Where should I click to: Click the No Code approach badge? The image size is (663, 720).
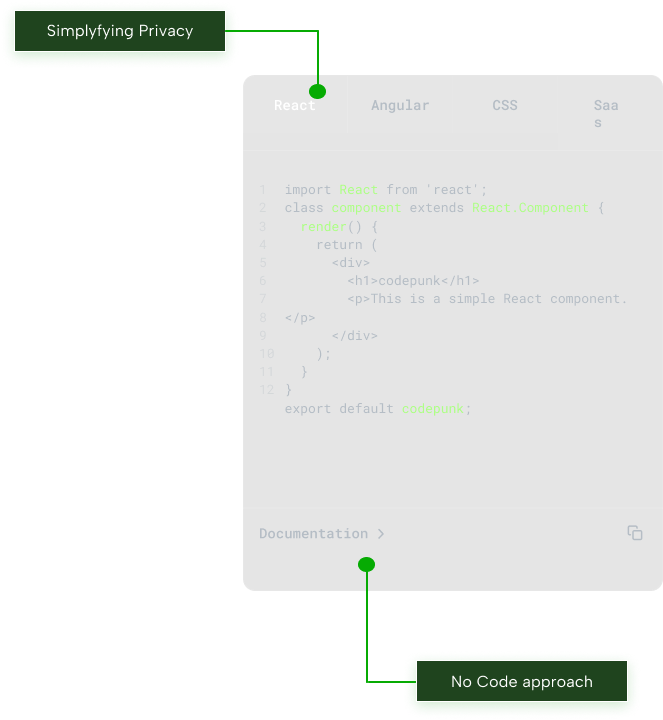521,682
